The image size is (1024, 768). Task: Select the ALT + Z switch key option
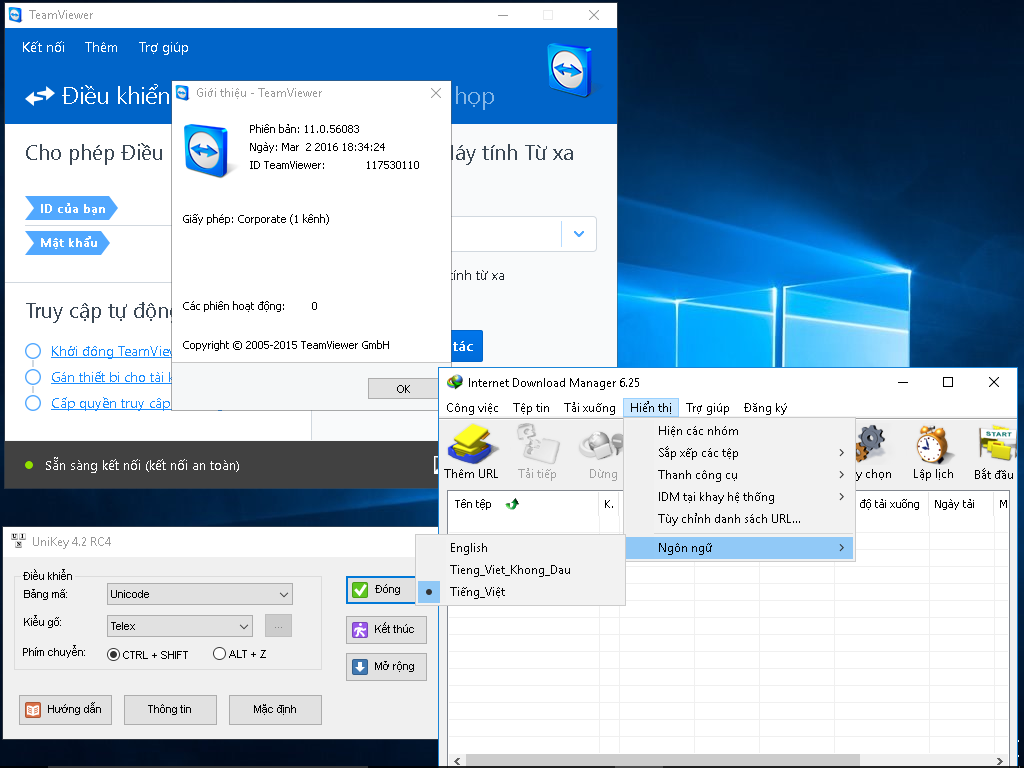click(x=219, y=654)
